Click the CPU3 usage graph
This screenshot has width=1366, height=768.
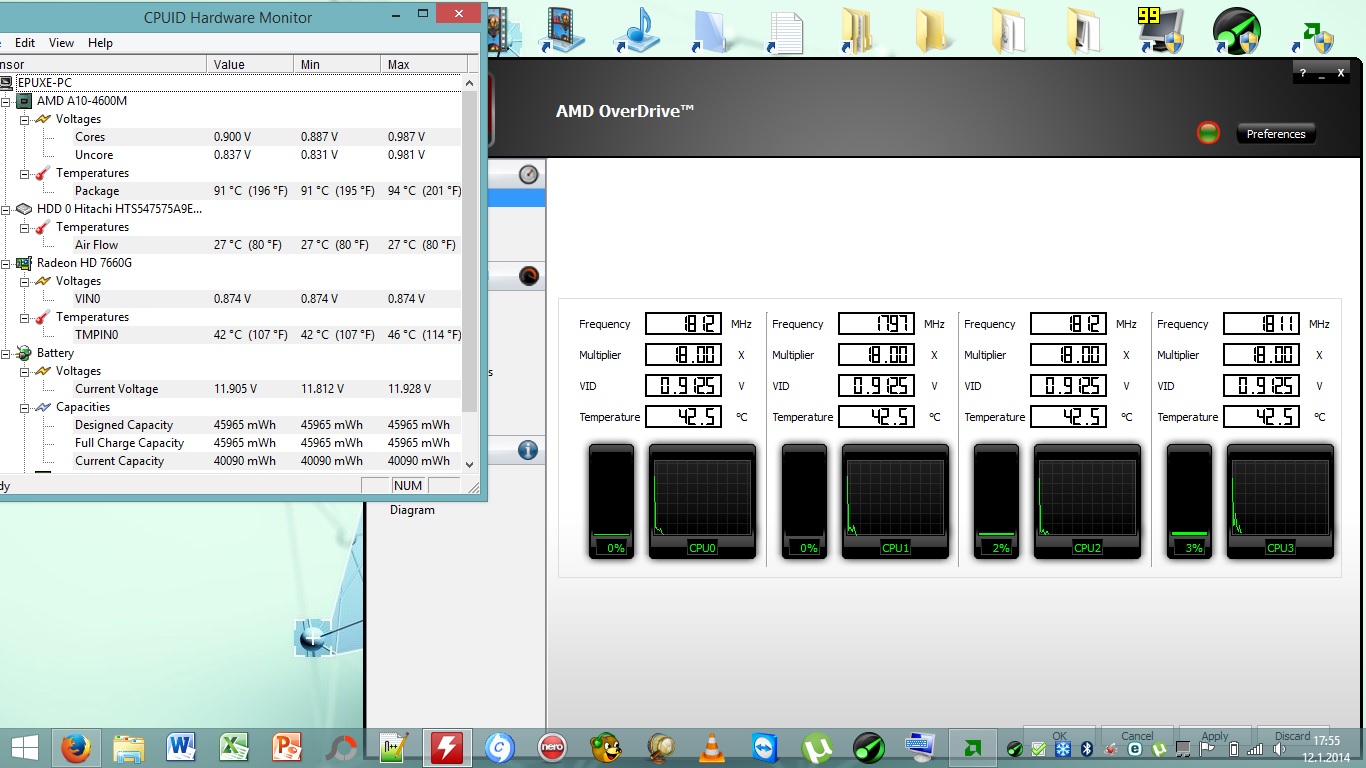[x=1280, y=501]
